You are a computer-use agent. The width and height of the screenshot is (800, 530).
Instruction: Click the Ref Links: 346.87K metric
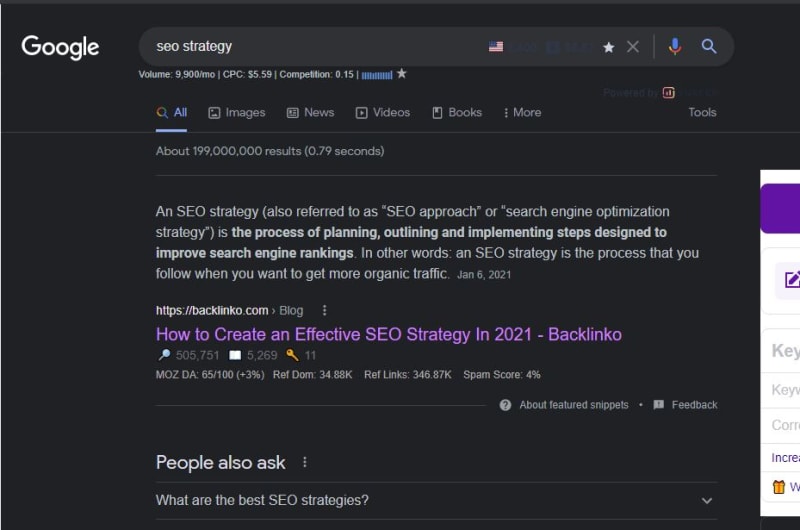pos(408,375)
